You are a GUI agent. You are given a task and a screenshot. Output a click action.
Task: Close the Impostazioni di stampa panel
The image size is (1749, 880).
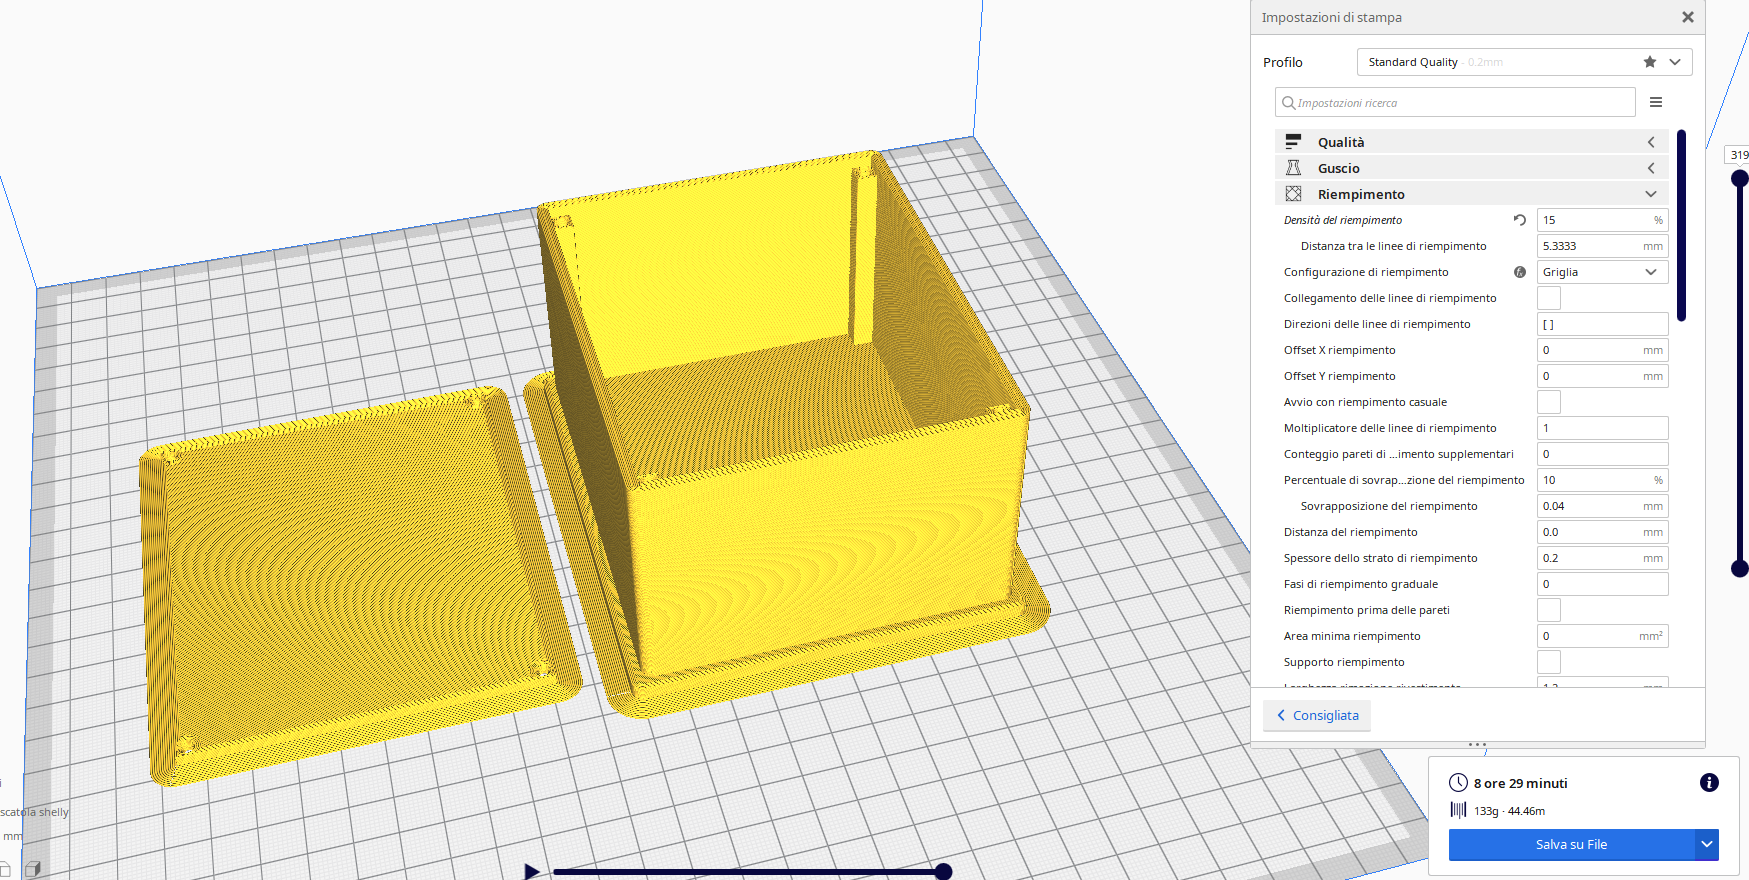point(1688,17)
